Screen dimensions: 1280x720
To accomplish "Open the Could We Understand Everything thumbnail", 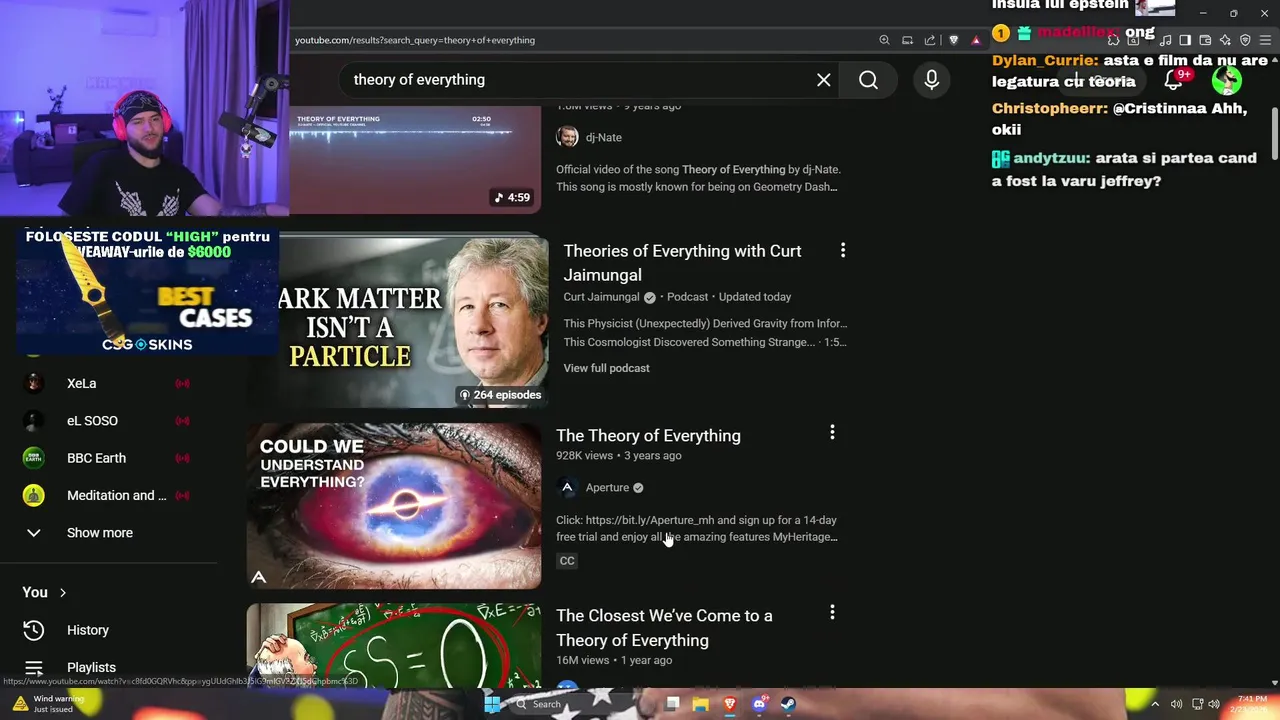I will (394, 506).
